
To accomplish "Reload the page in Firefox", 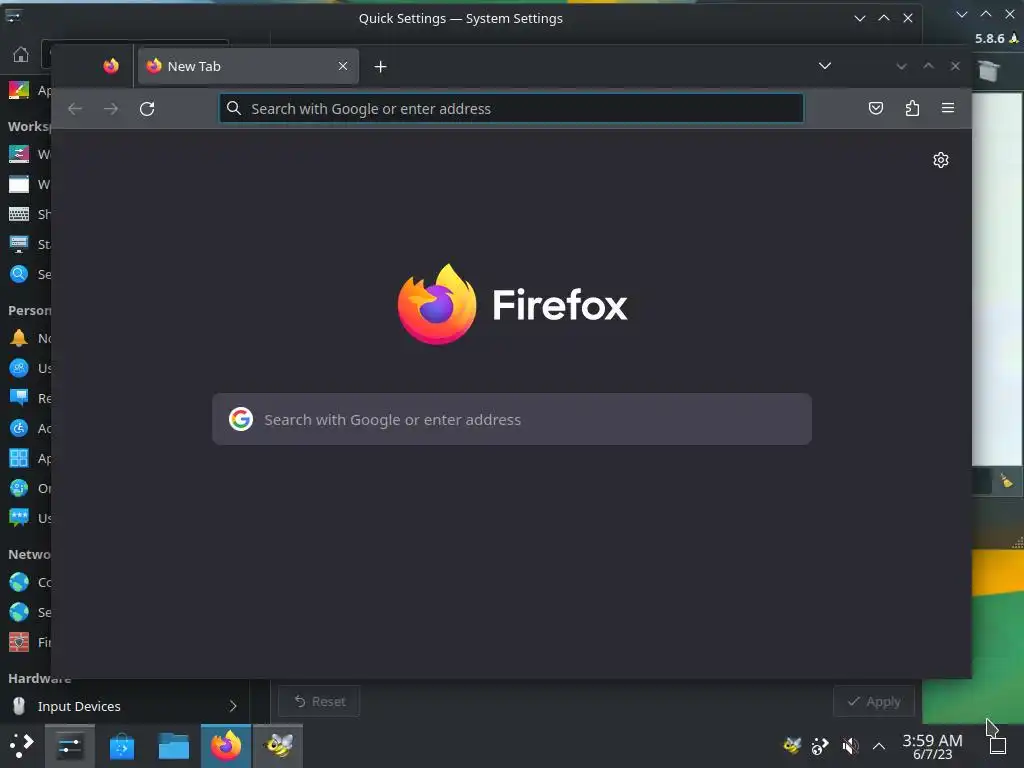I will pyautogui.click(x=147, y=108).
